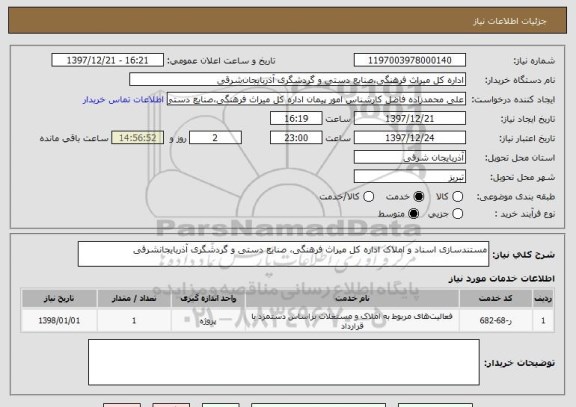Click the validity date field 1397/12/24
This screenshot has height=407, width=576.
pos(410,138)
